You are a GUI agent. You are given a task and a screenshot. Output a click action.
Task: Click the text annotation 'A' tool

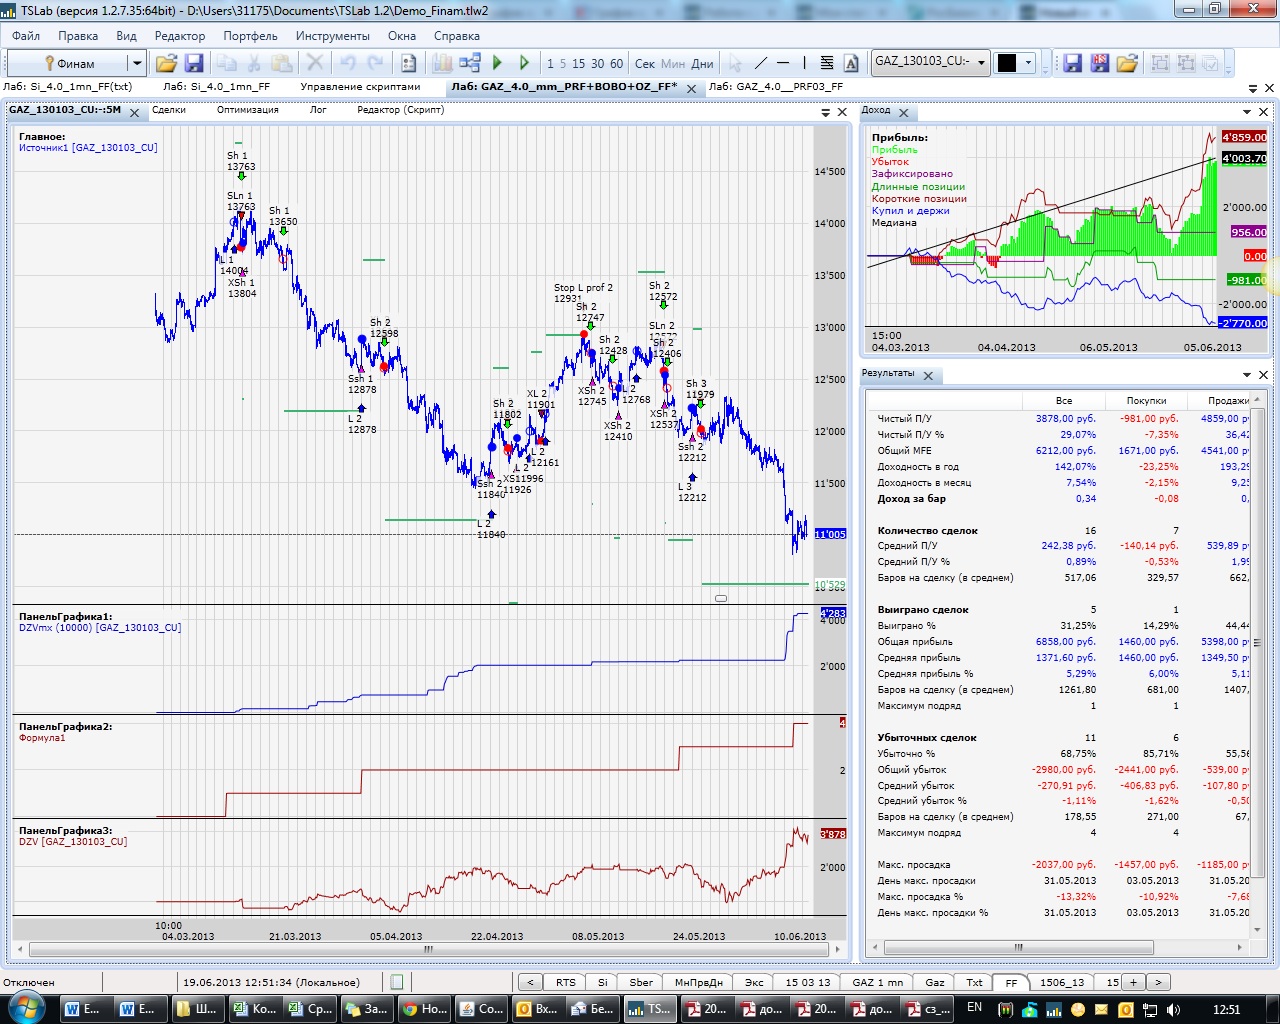[x=851, y=63]
